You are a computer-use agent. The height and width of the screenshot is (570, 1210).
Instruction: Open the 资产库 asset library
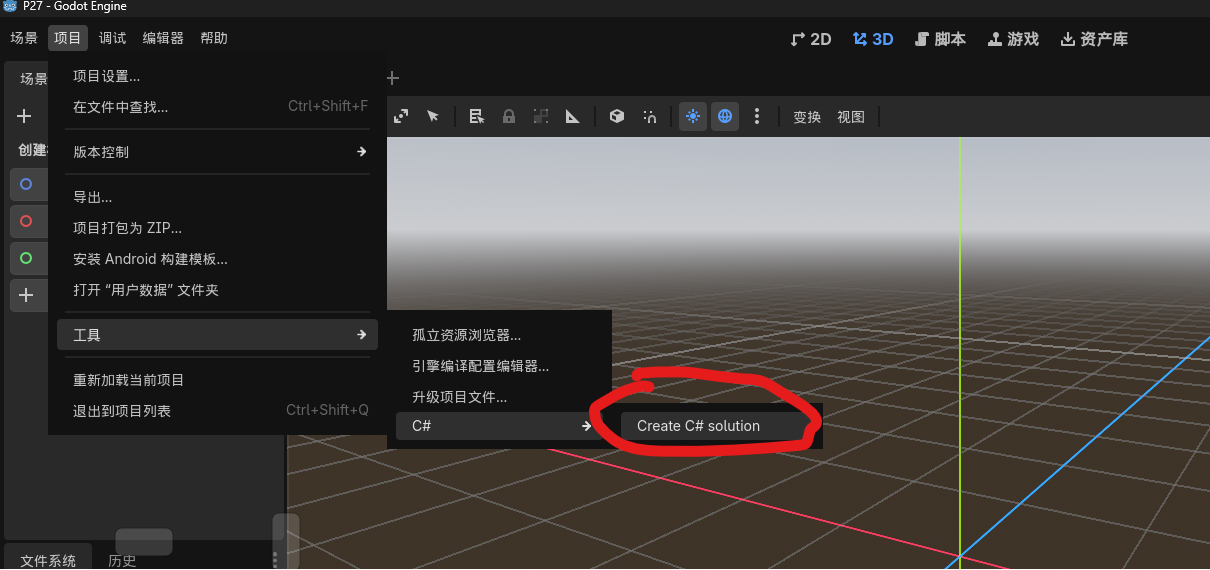click(x=1094, y=39)
